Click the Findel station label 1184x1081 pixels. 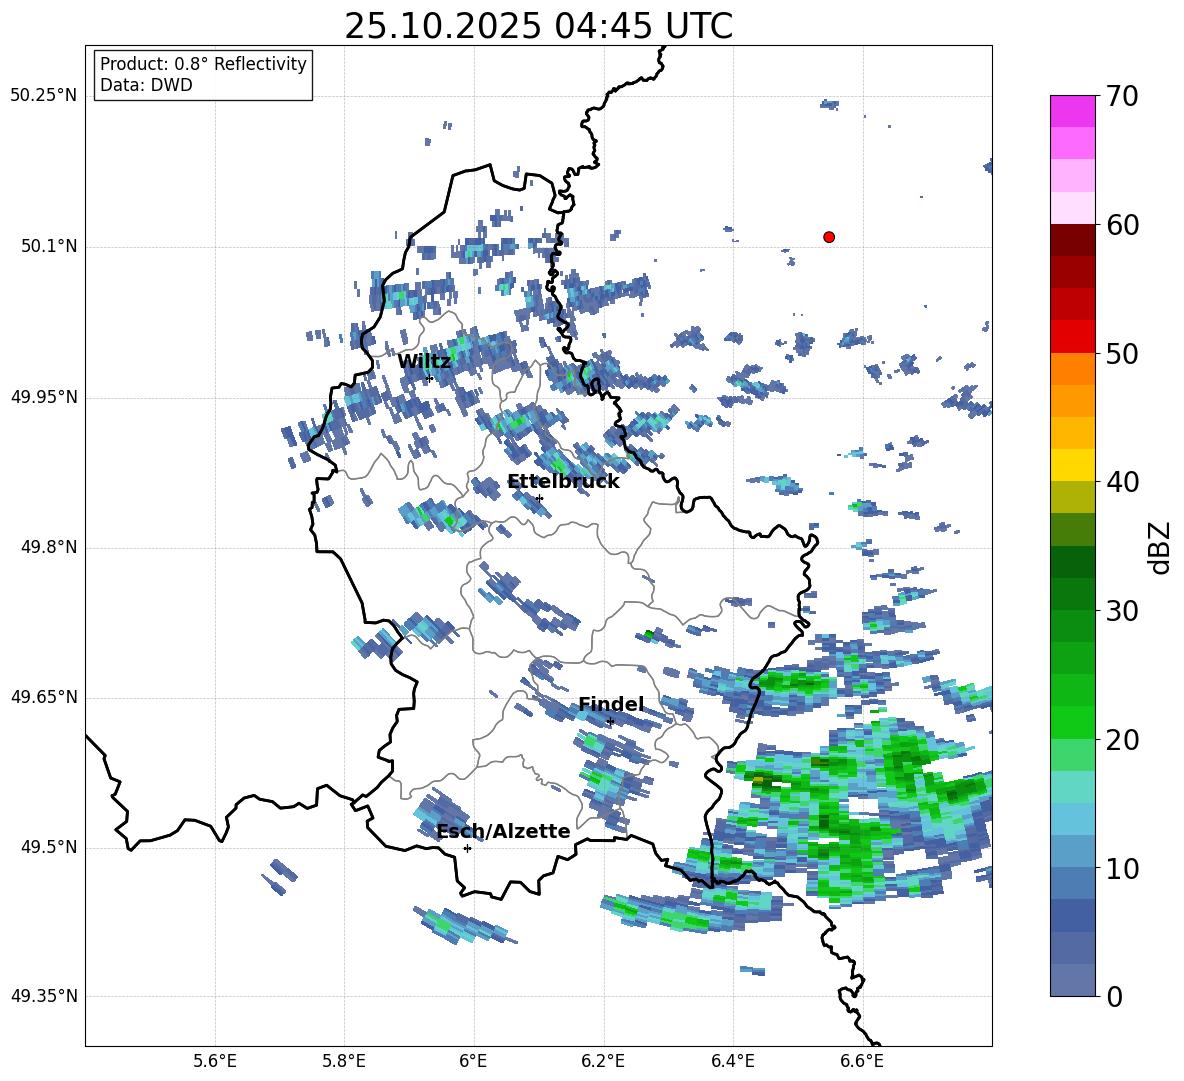(x=611, y=705)
